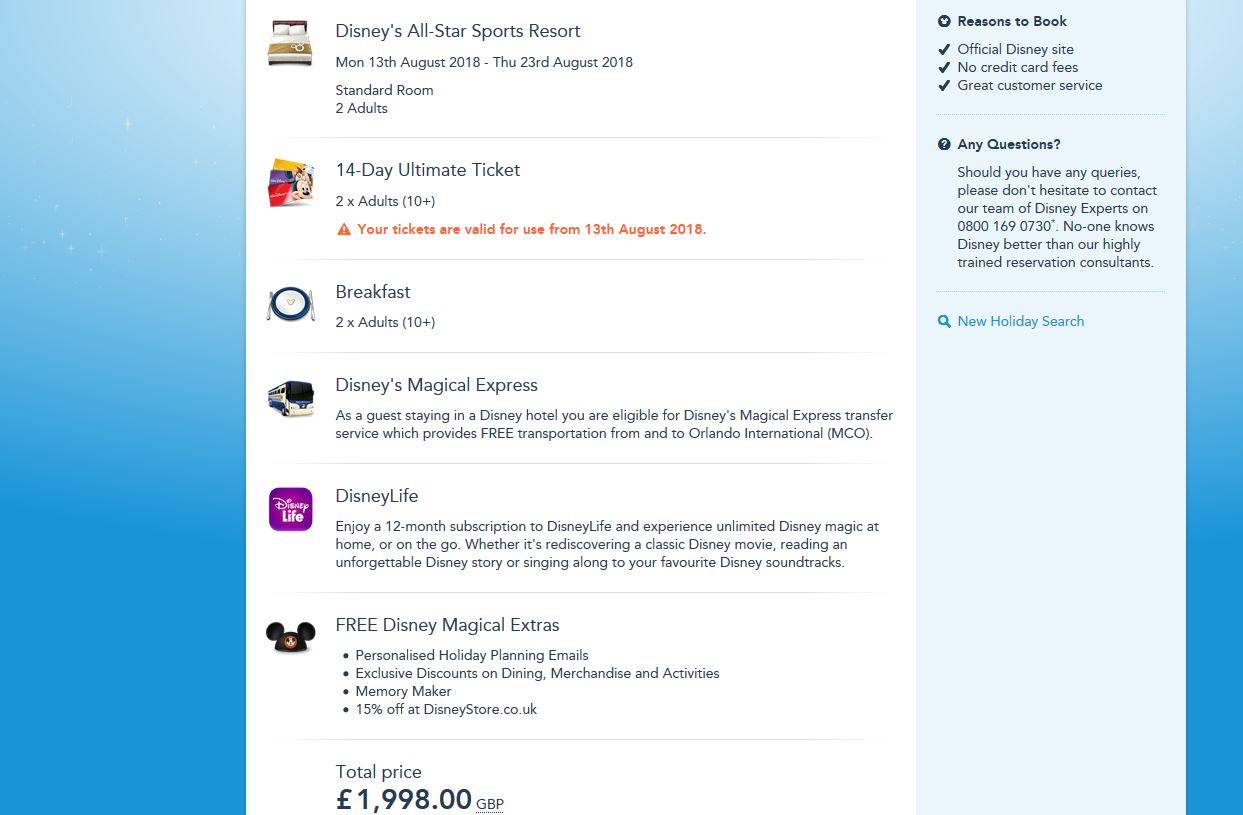
Task: Open the New Holiday Search link
Action: (x=1020, y=321)
